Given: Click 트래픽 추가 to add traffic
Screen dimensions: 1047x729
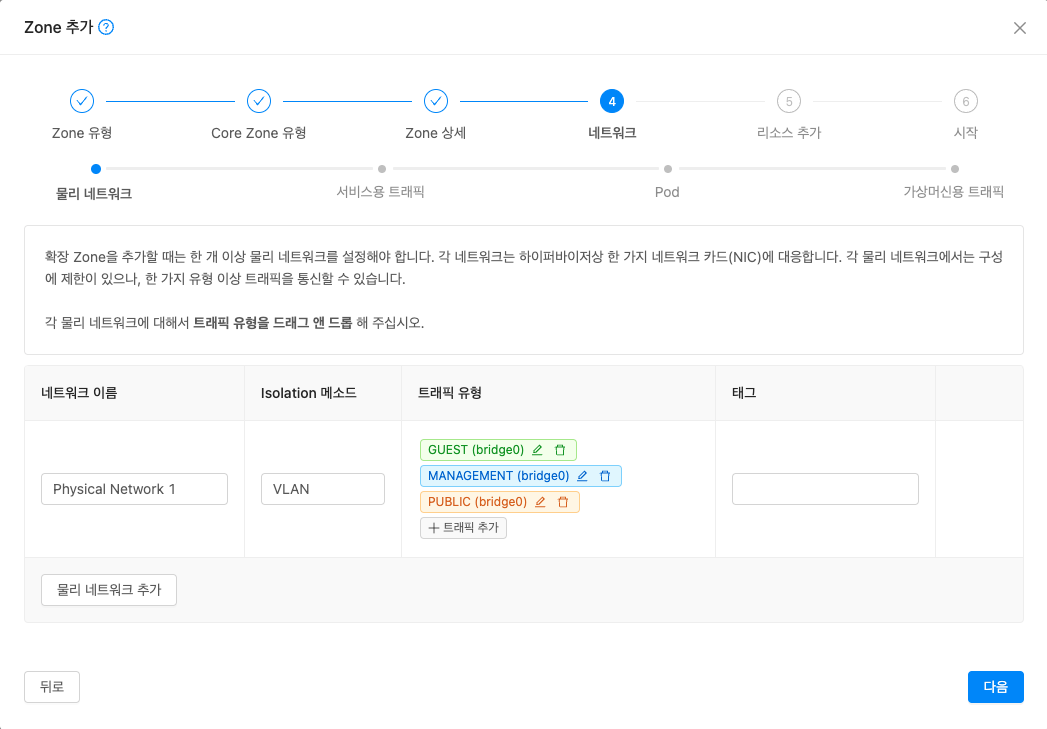Looking at the screenshot, I should pos(463,528).
